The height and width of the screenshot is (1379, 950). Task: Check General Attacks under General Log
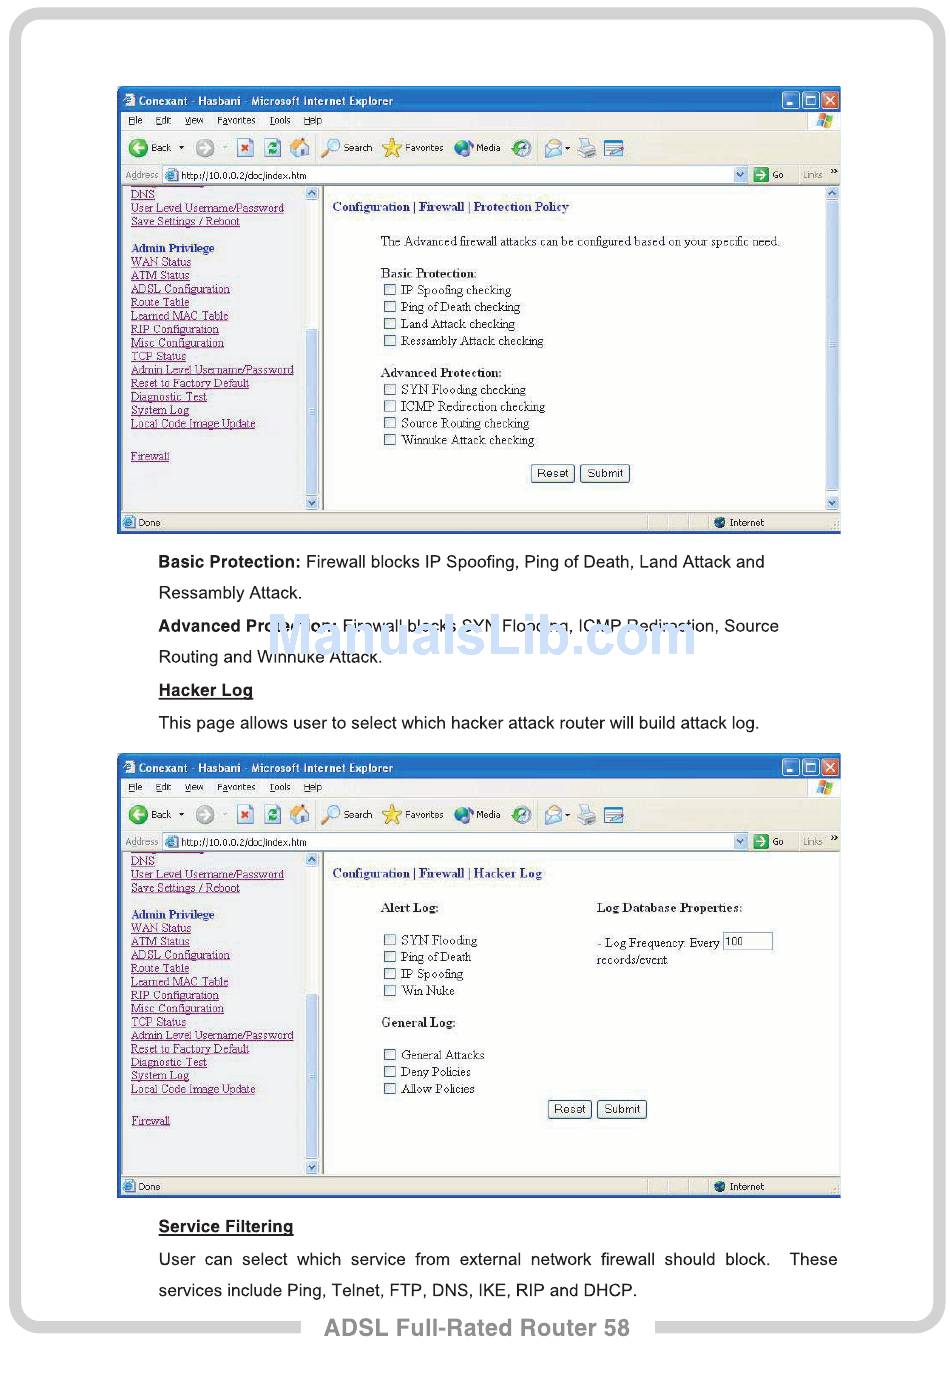tap(390, 1055)
